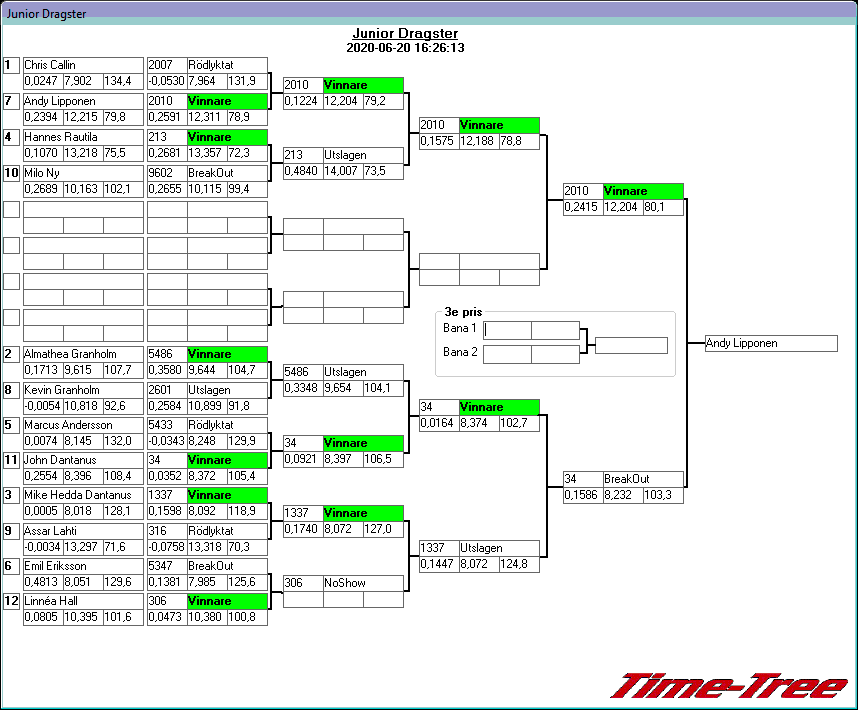Click the 2020-06-20 16:26:13 timestamp
Viewport: 858px width, 710px height.
coord(404,47)
